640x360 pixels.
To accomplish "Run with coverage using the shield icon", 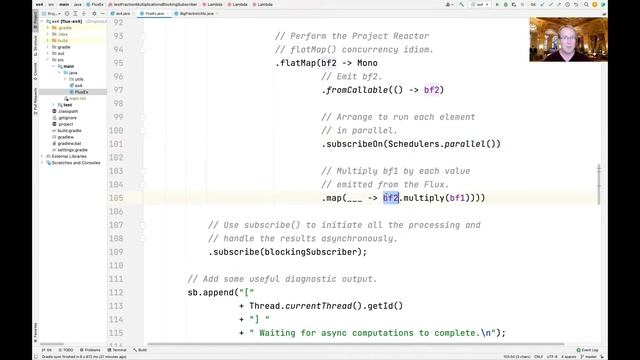I will click(x=514, y=4).
